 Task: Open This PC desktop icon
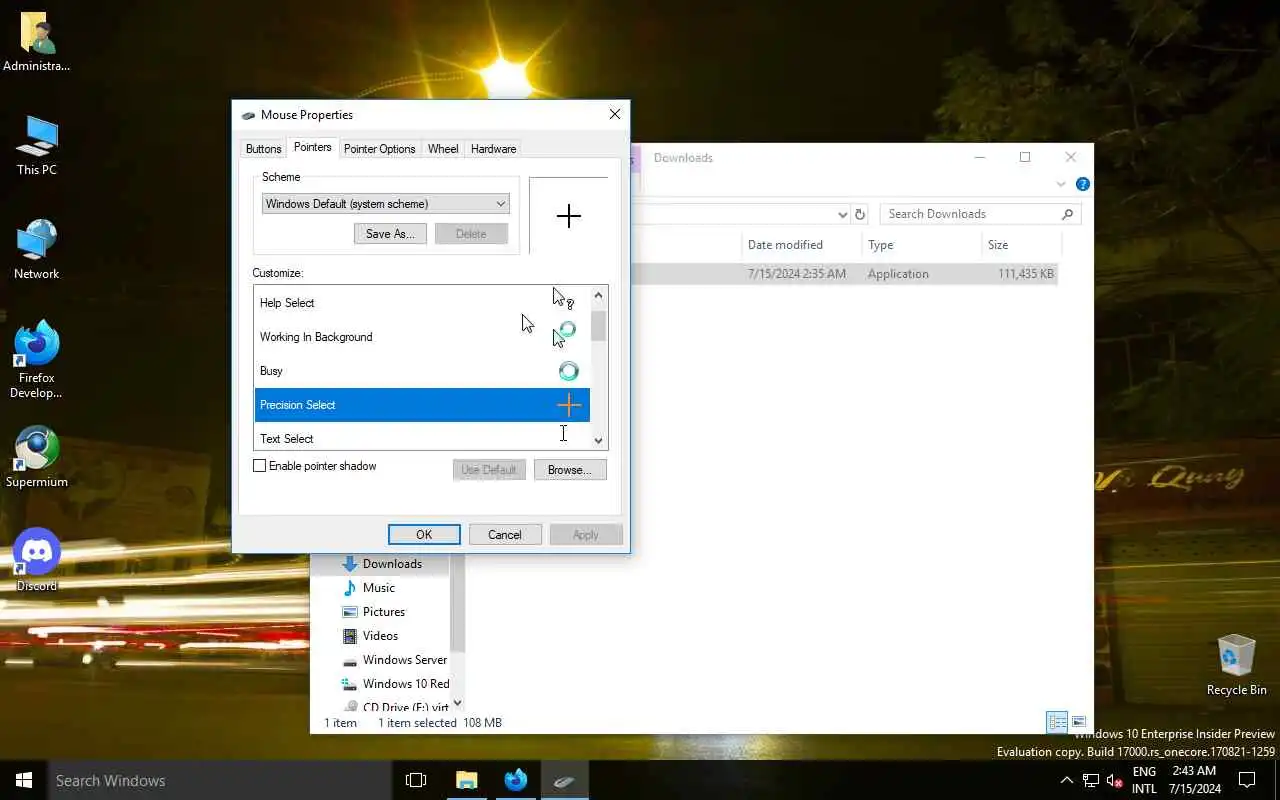point(37,146)
